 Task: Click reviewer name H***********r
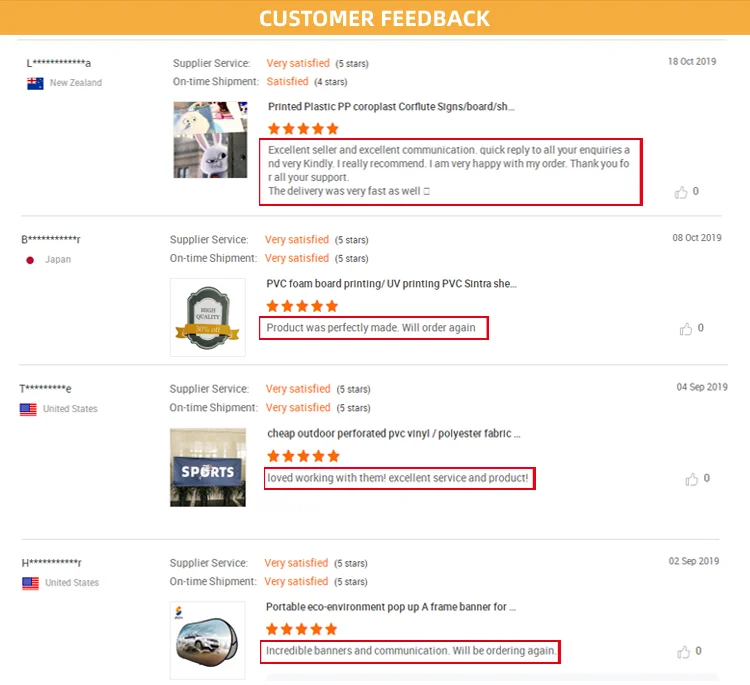52,563
